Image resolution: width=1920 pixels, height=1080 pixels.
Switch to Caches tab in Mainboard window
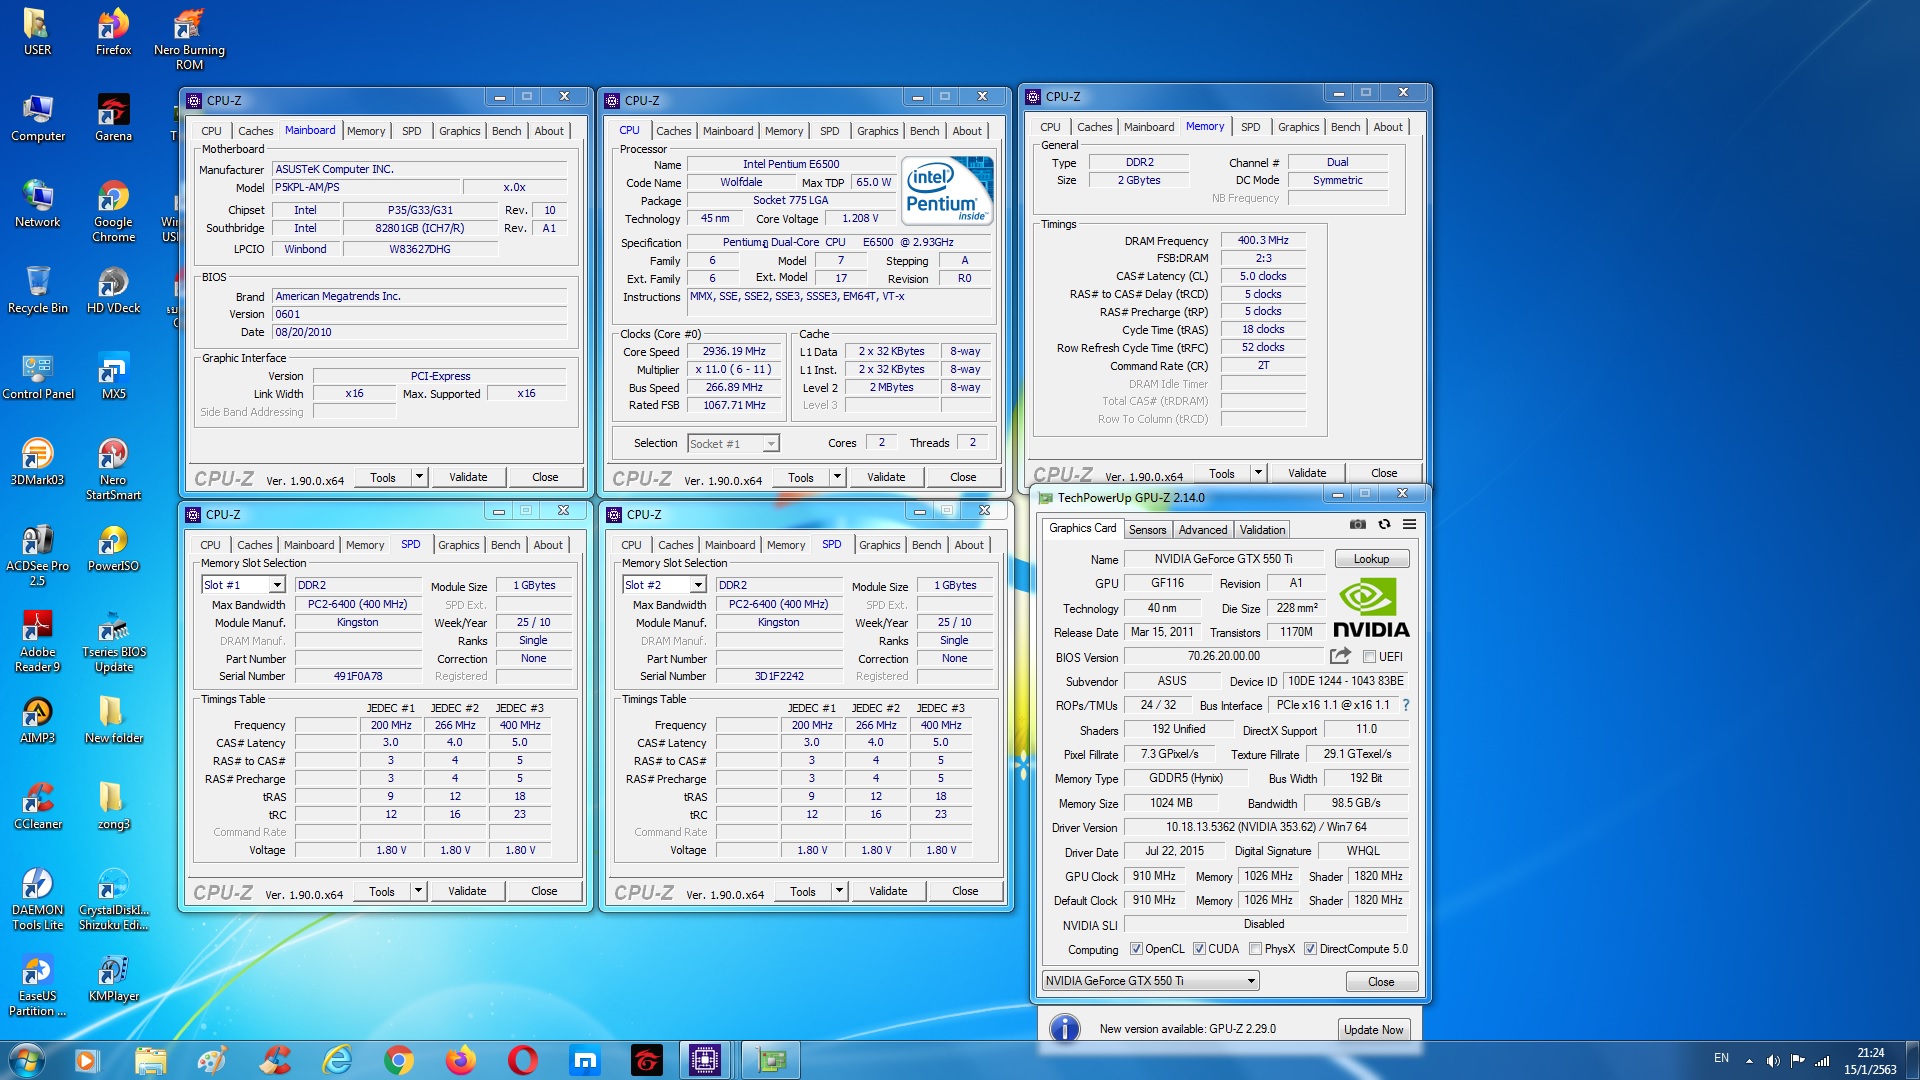point(255,131)
